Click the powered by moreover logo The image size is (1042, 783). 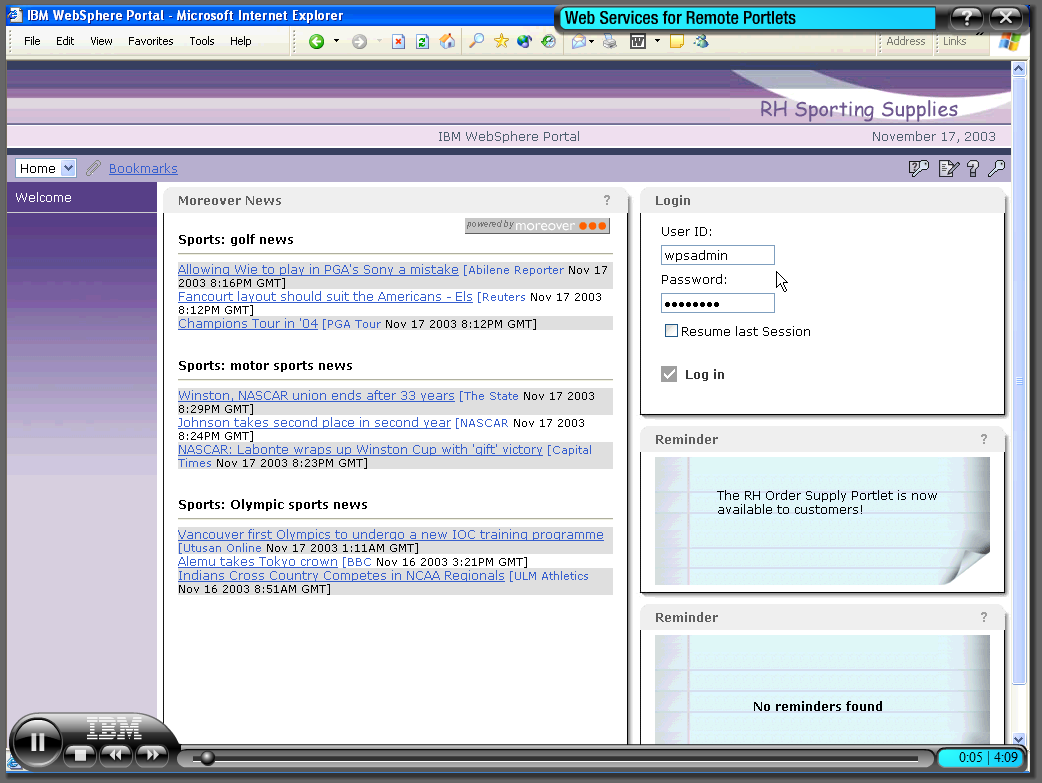[537, 225]
